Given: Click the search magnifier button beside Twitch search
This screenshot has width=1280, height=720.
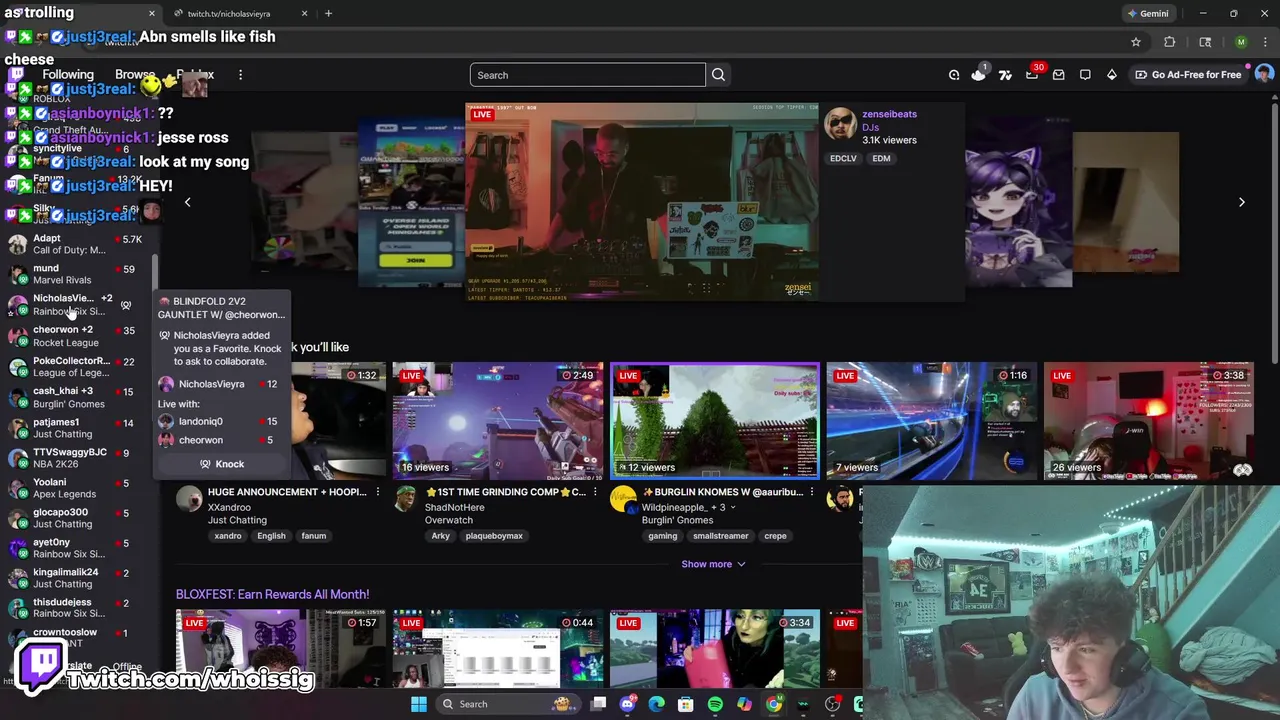Looking at the screenshot, I should click(x=718, y=75).
